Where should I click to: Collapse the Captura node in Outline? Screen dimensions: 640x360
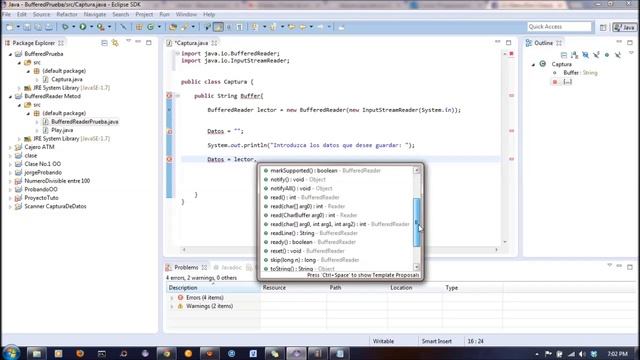533,64
